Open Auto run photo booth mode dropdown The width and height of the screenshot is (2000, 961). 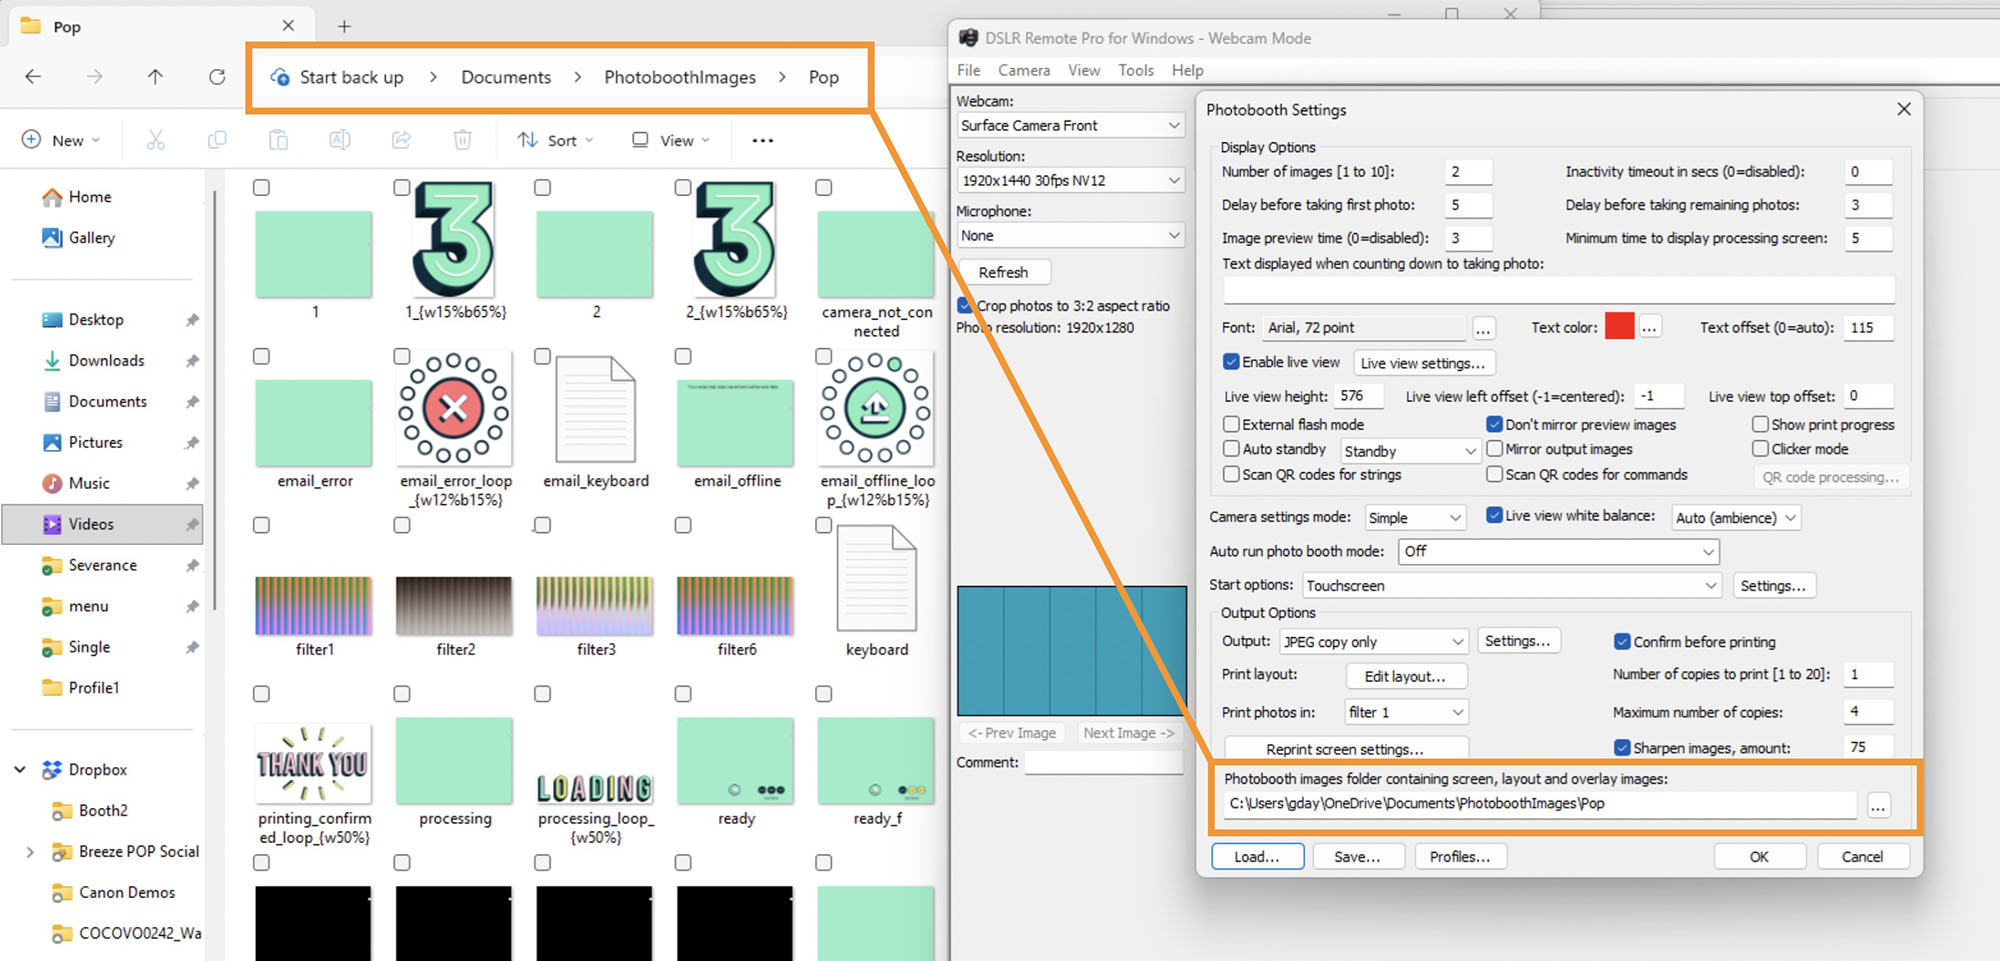pos(1559,552)
